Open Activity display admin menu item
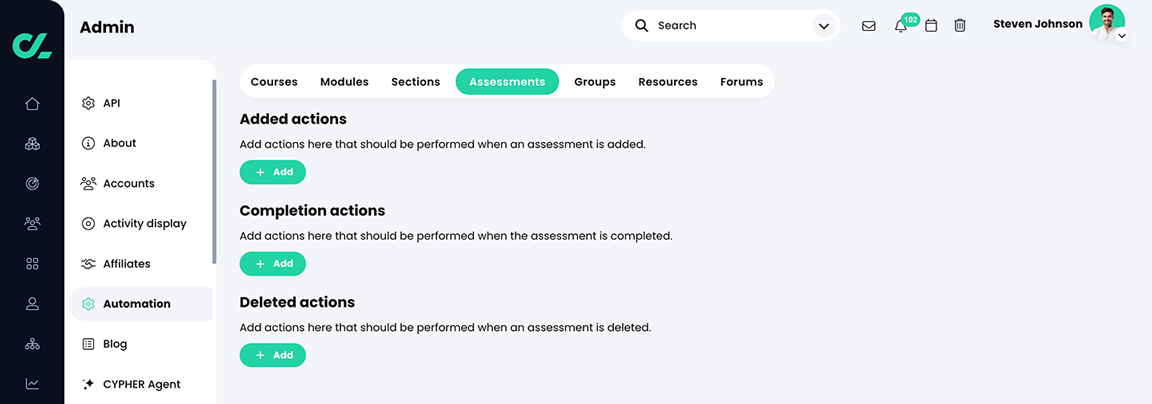This screenshot has height=404, width=1152. (140, 223)
